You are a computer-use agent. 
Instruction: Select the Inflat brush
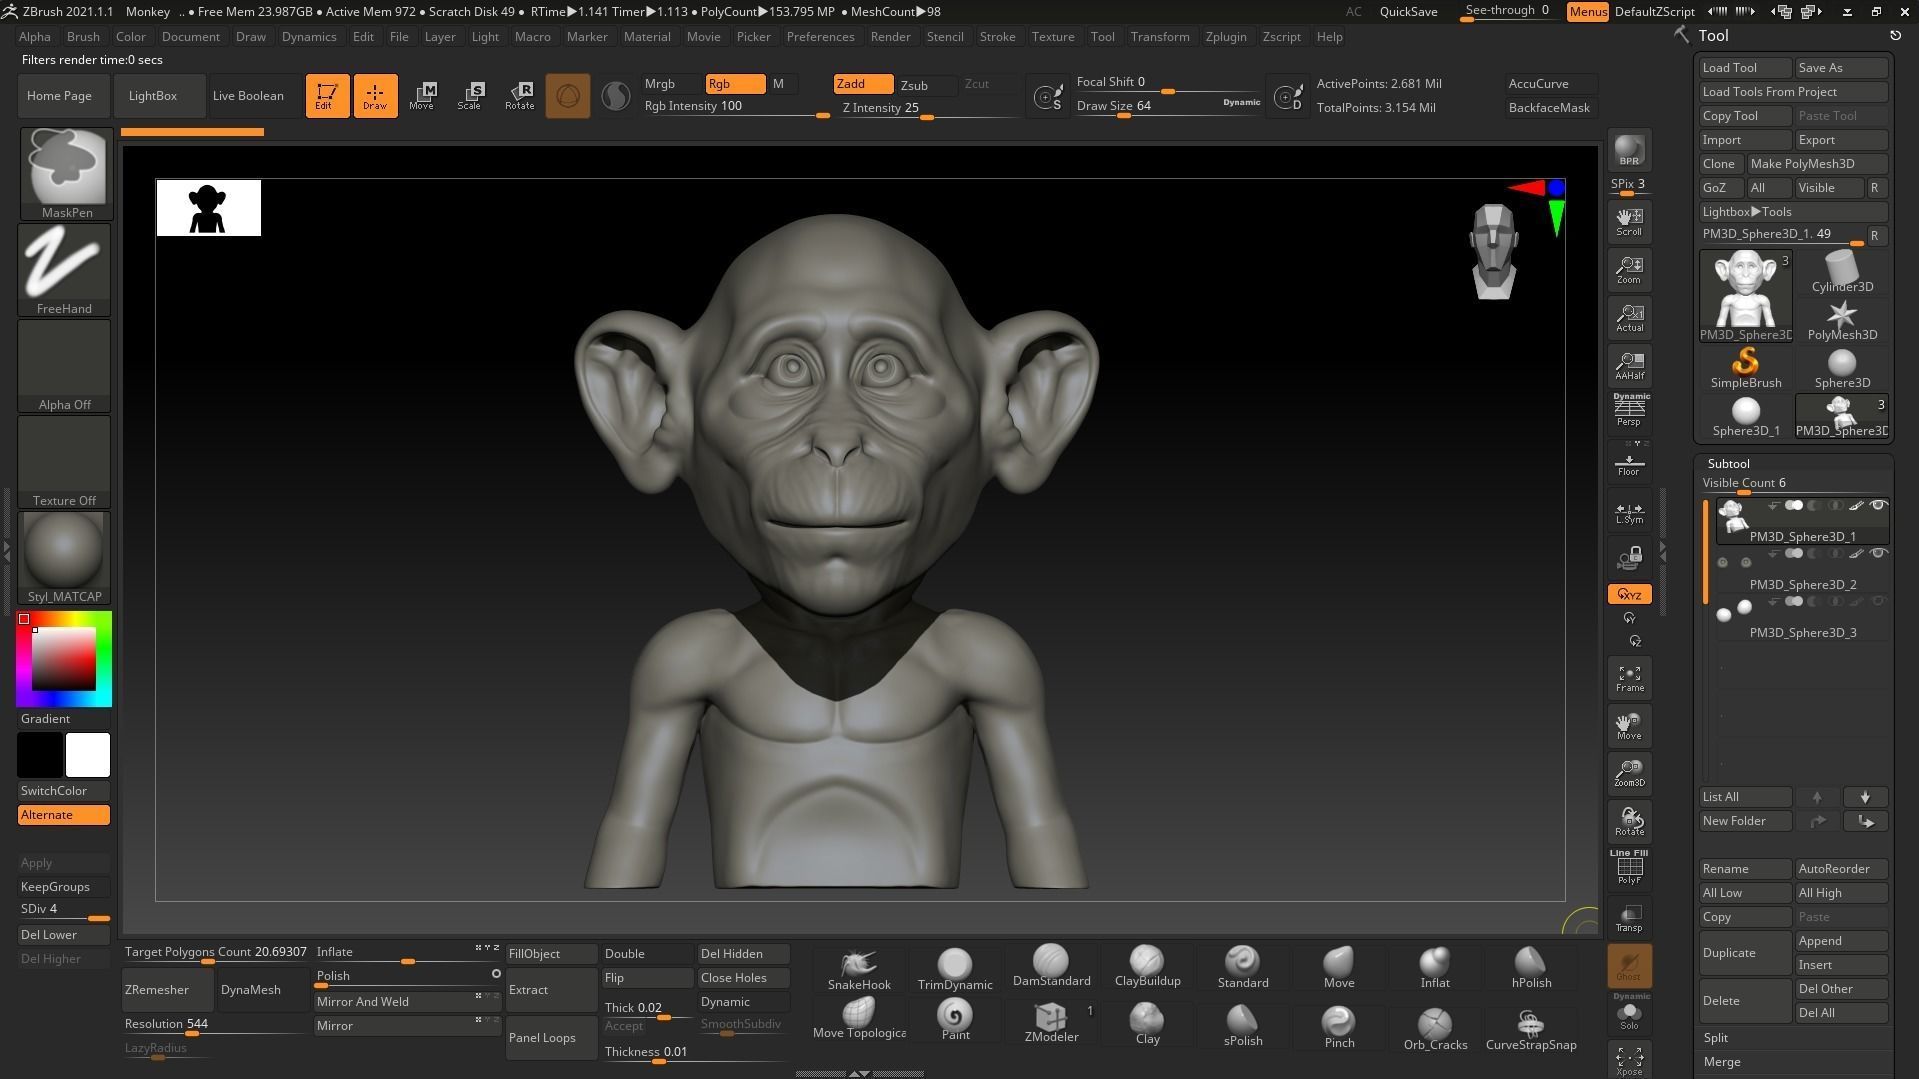pyautogui.click(x=1435, y=969)
